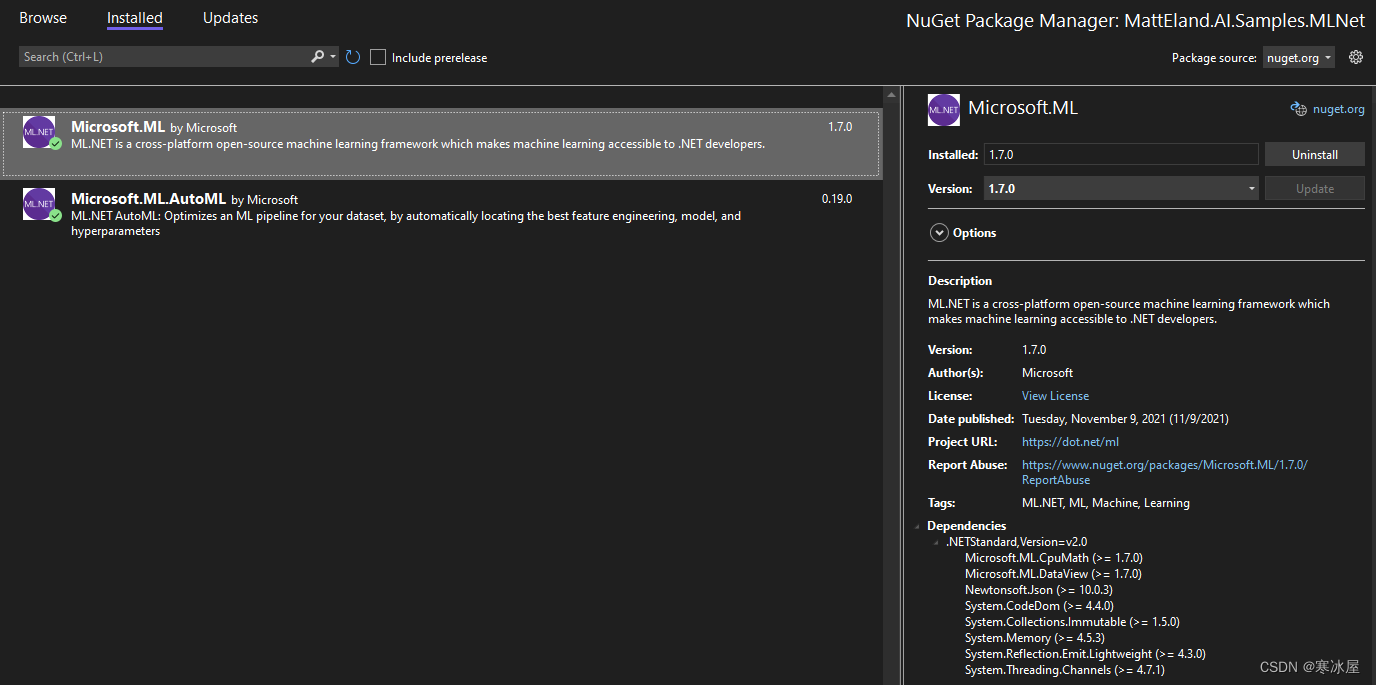Click the search magnifier icon
This screenshot has width=1376, height=685.
tap(318, 57)
